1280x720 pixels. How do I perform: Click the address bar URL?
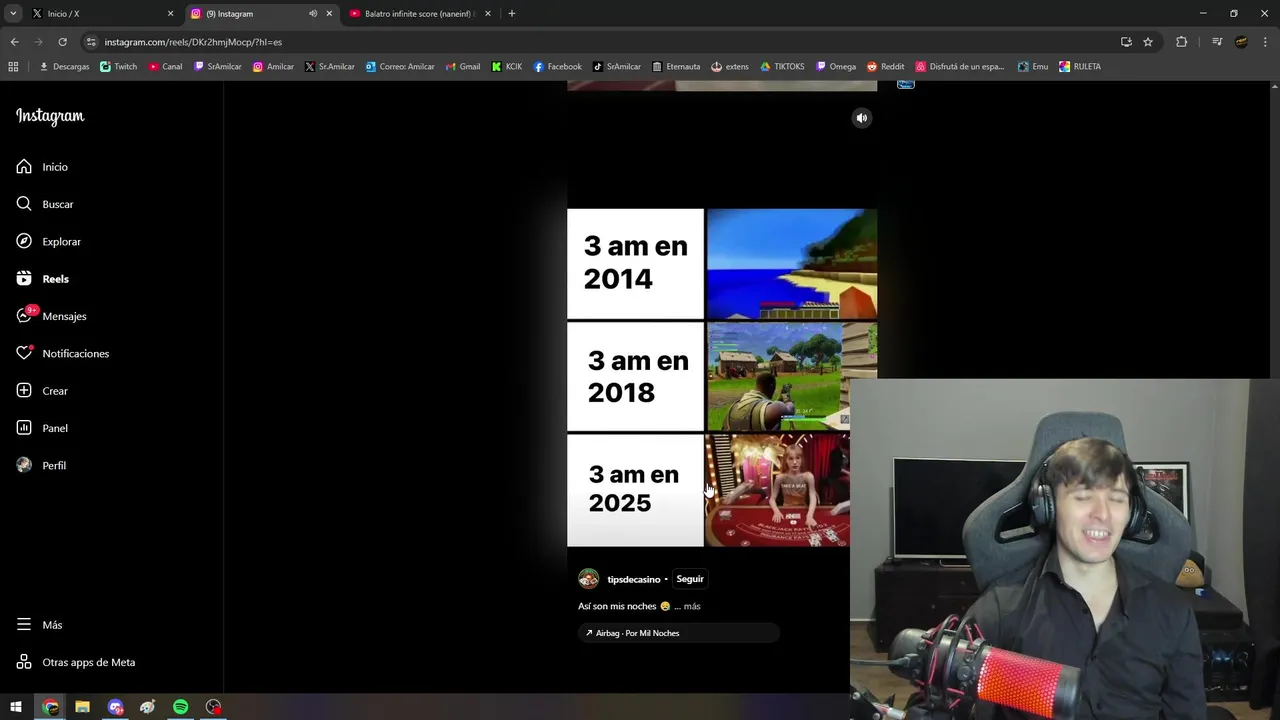193,42
